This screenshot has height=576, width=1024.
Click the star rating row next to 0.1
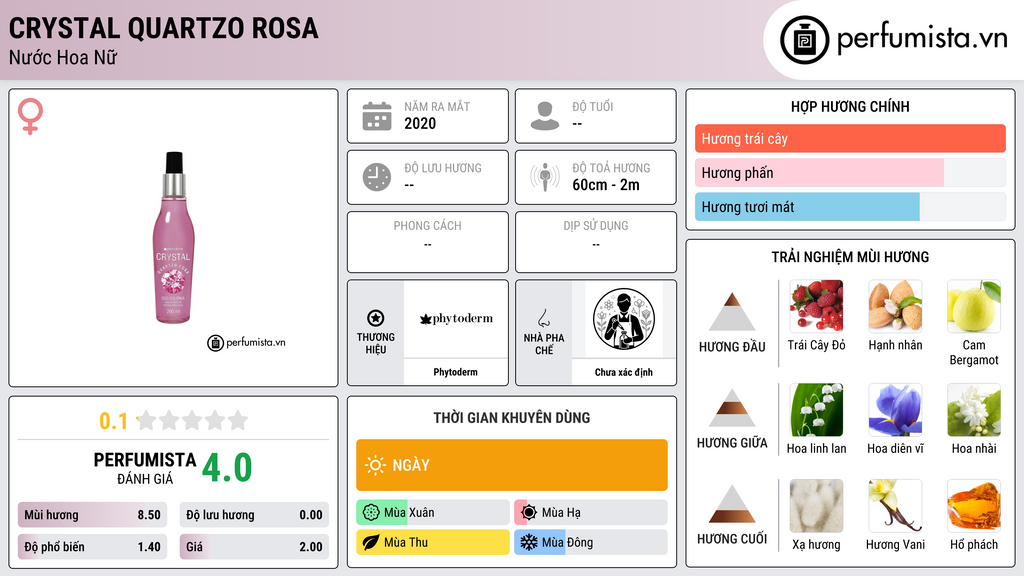192,420
